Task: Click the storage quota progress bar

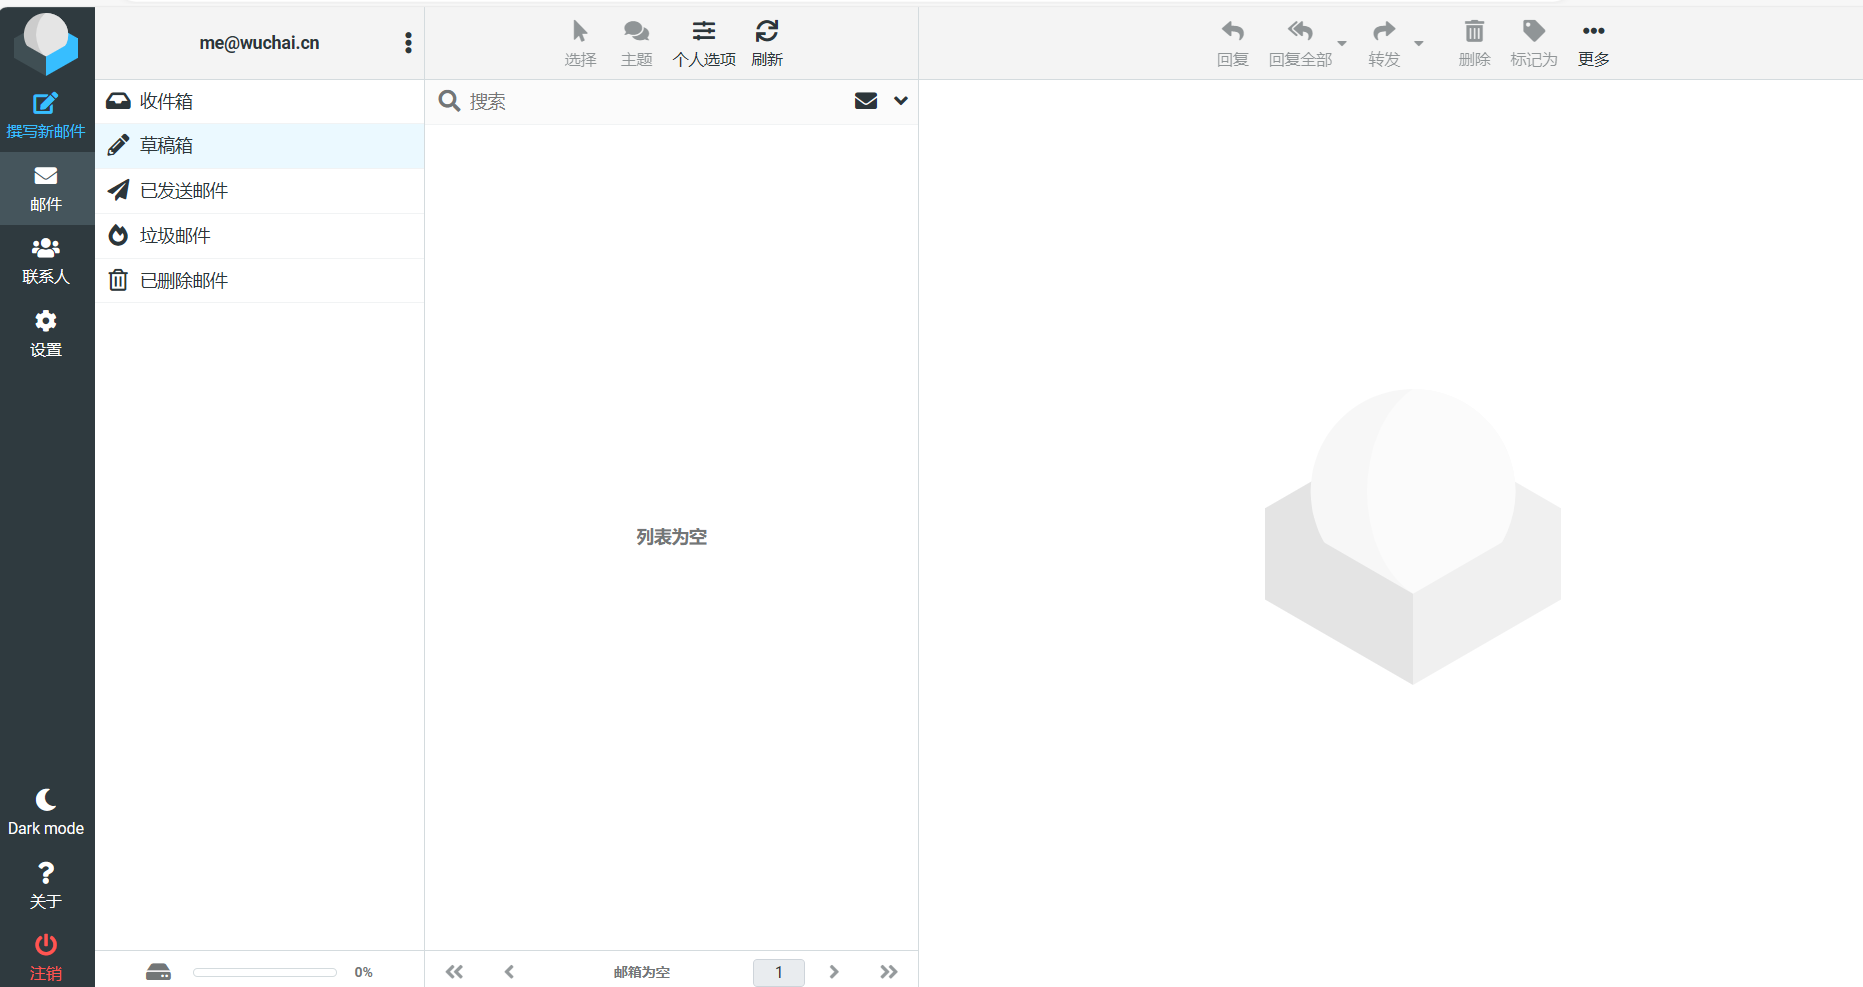Action: click(265, 972)
